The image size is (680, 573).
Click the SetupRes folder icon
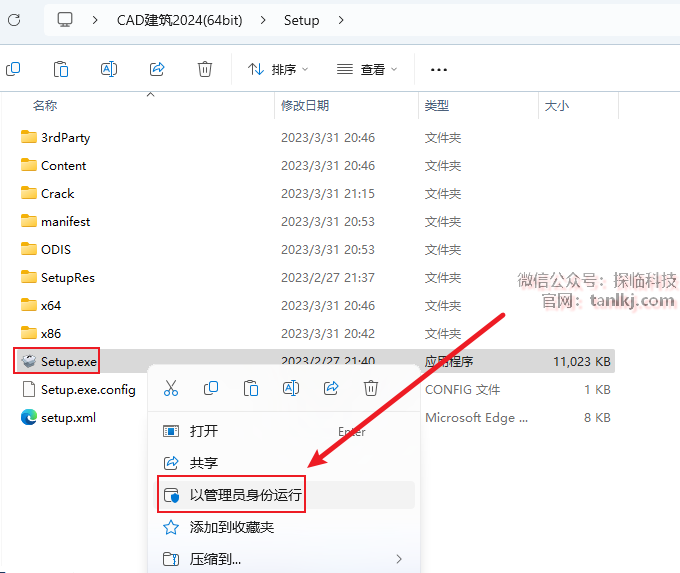(29, 277)
